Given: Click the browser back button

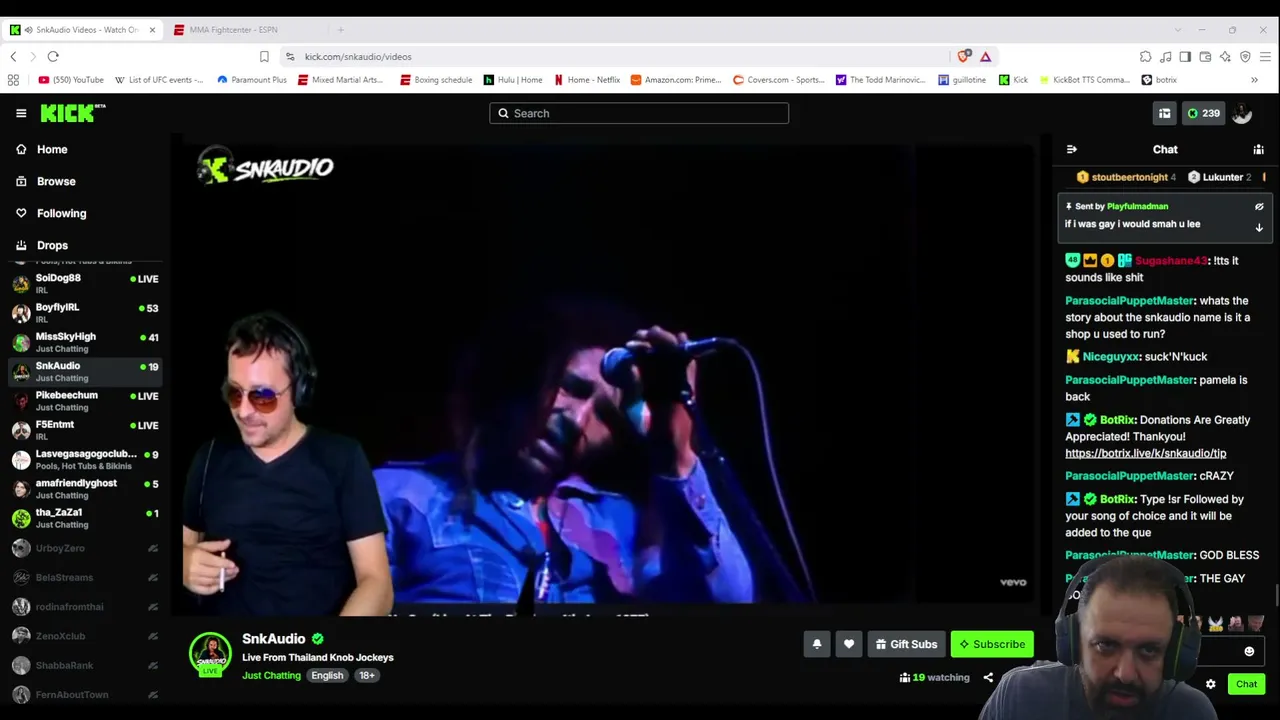Looking at the screenshot, I should click(x=14, y=57).
